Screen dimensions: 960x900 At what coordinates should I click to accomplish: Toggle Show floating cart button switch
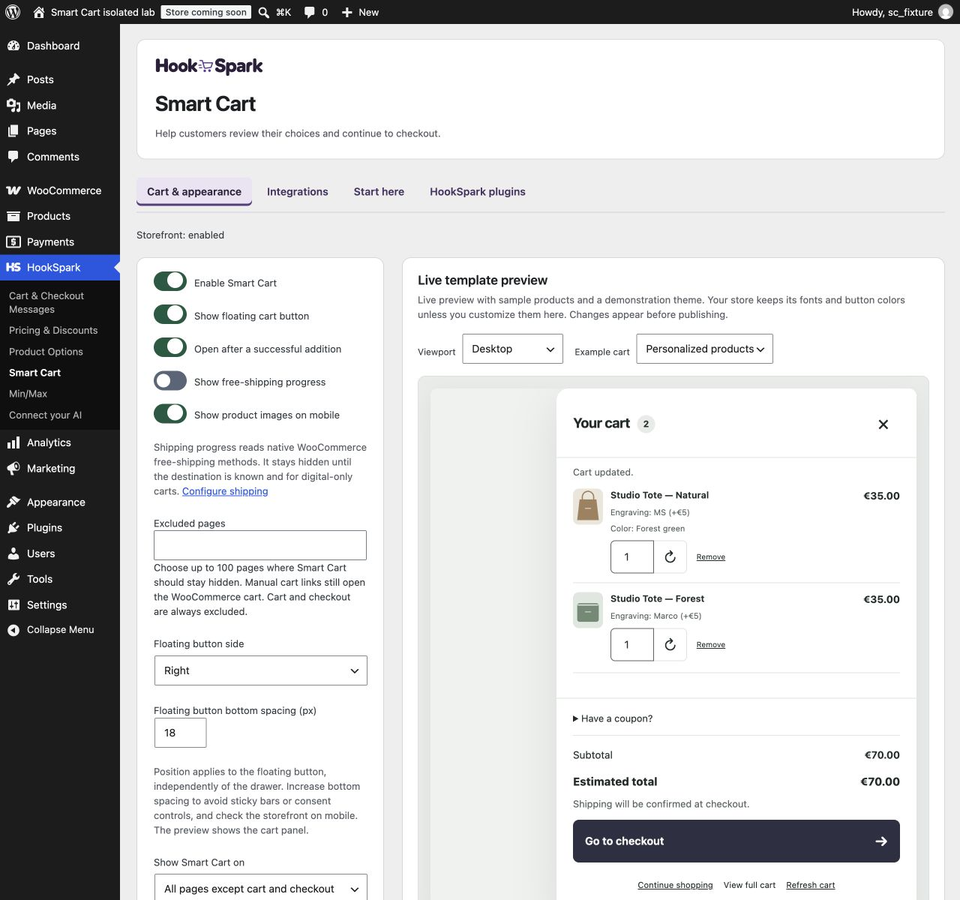pos(170,315)
